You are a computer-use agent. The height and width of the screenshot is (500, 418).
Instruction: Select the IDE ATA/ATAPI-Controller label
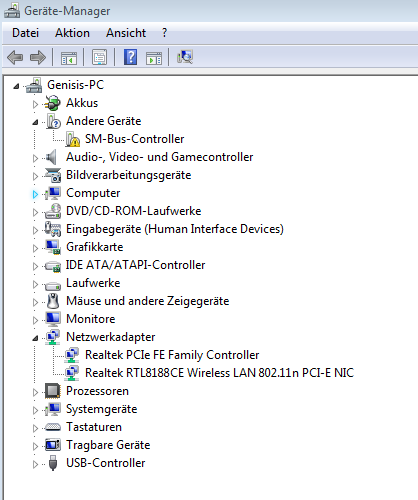136,265
